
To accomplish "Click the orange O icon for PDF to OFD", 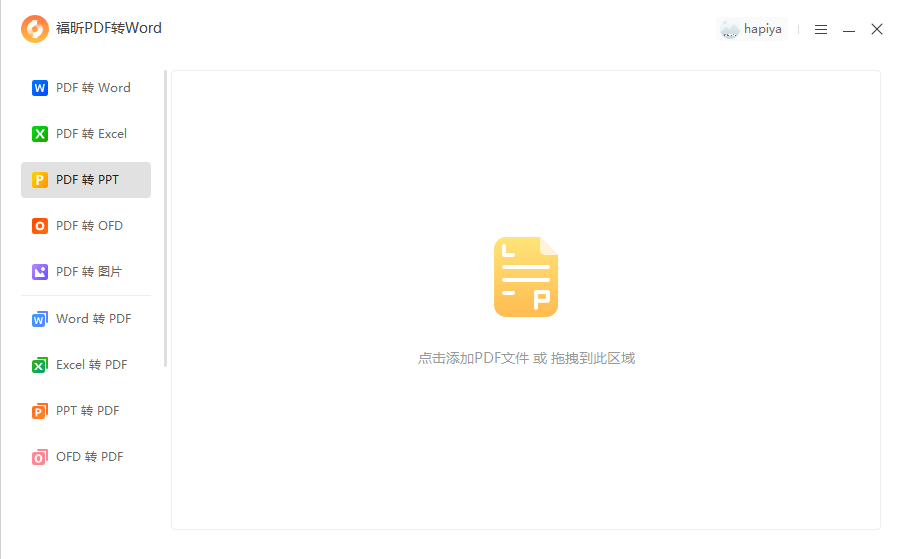I will click(40, 226).
